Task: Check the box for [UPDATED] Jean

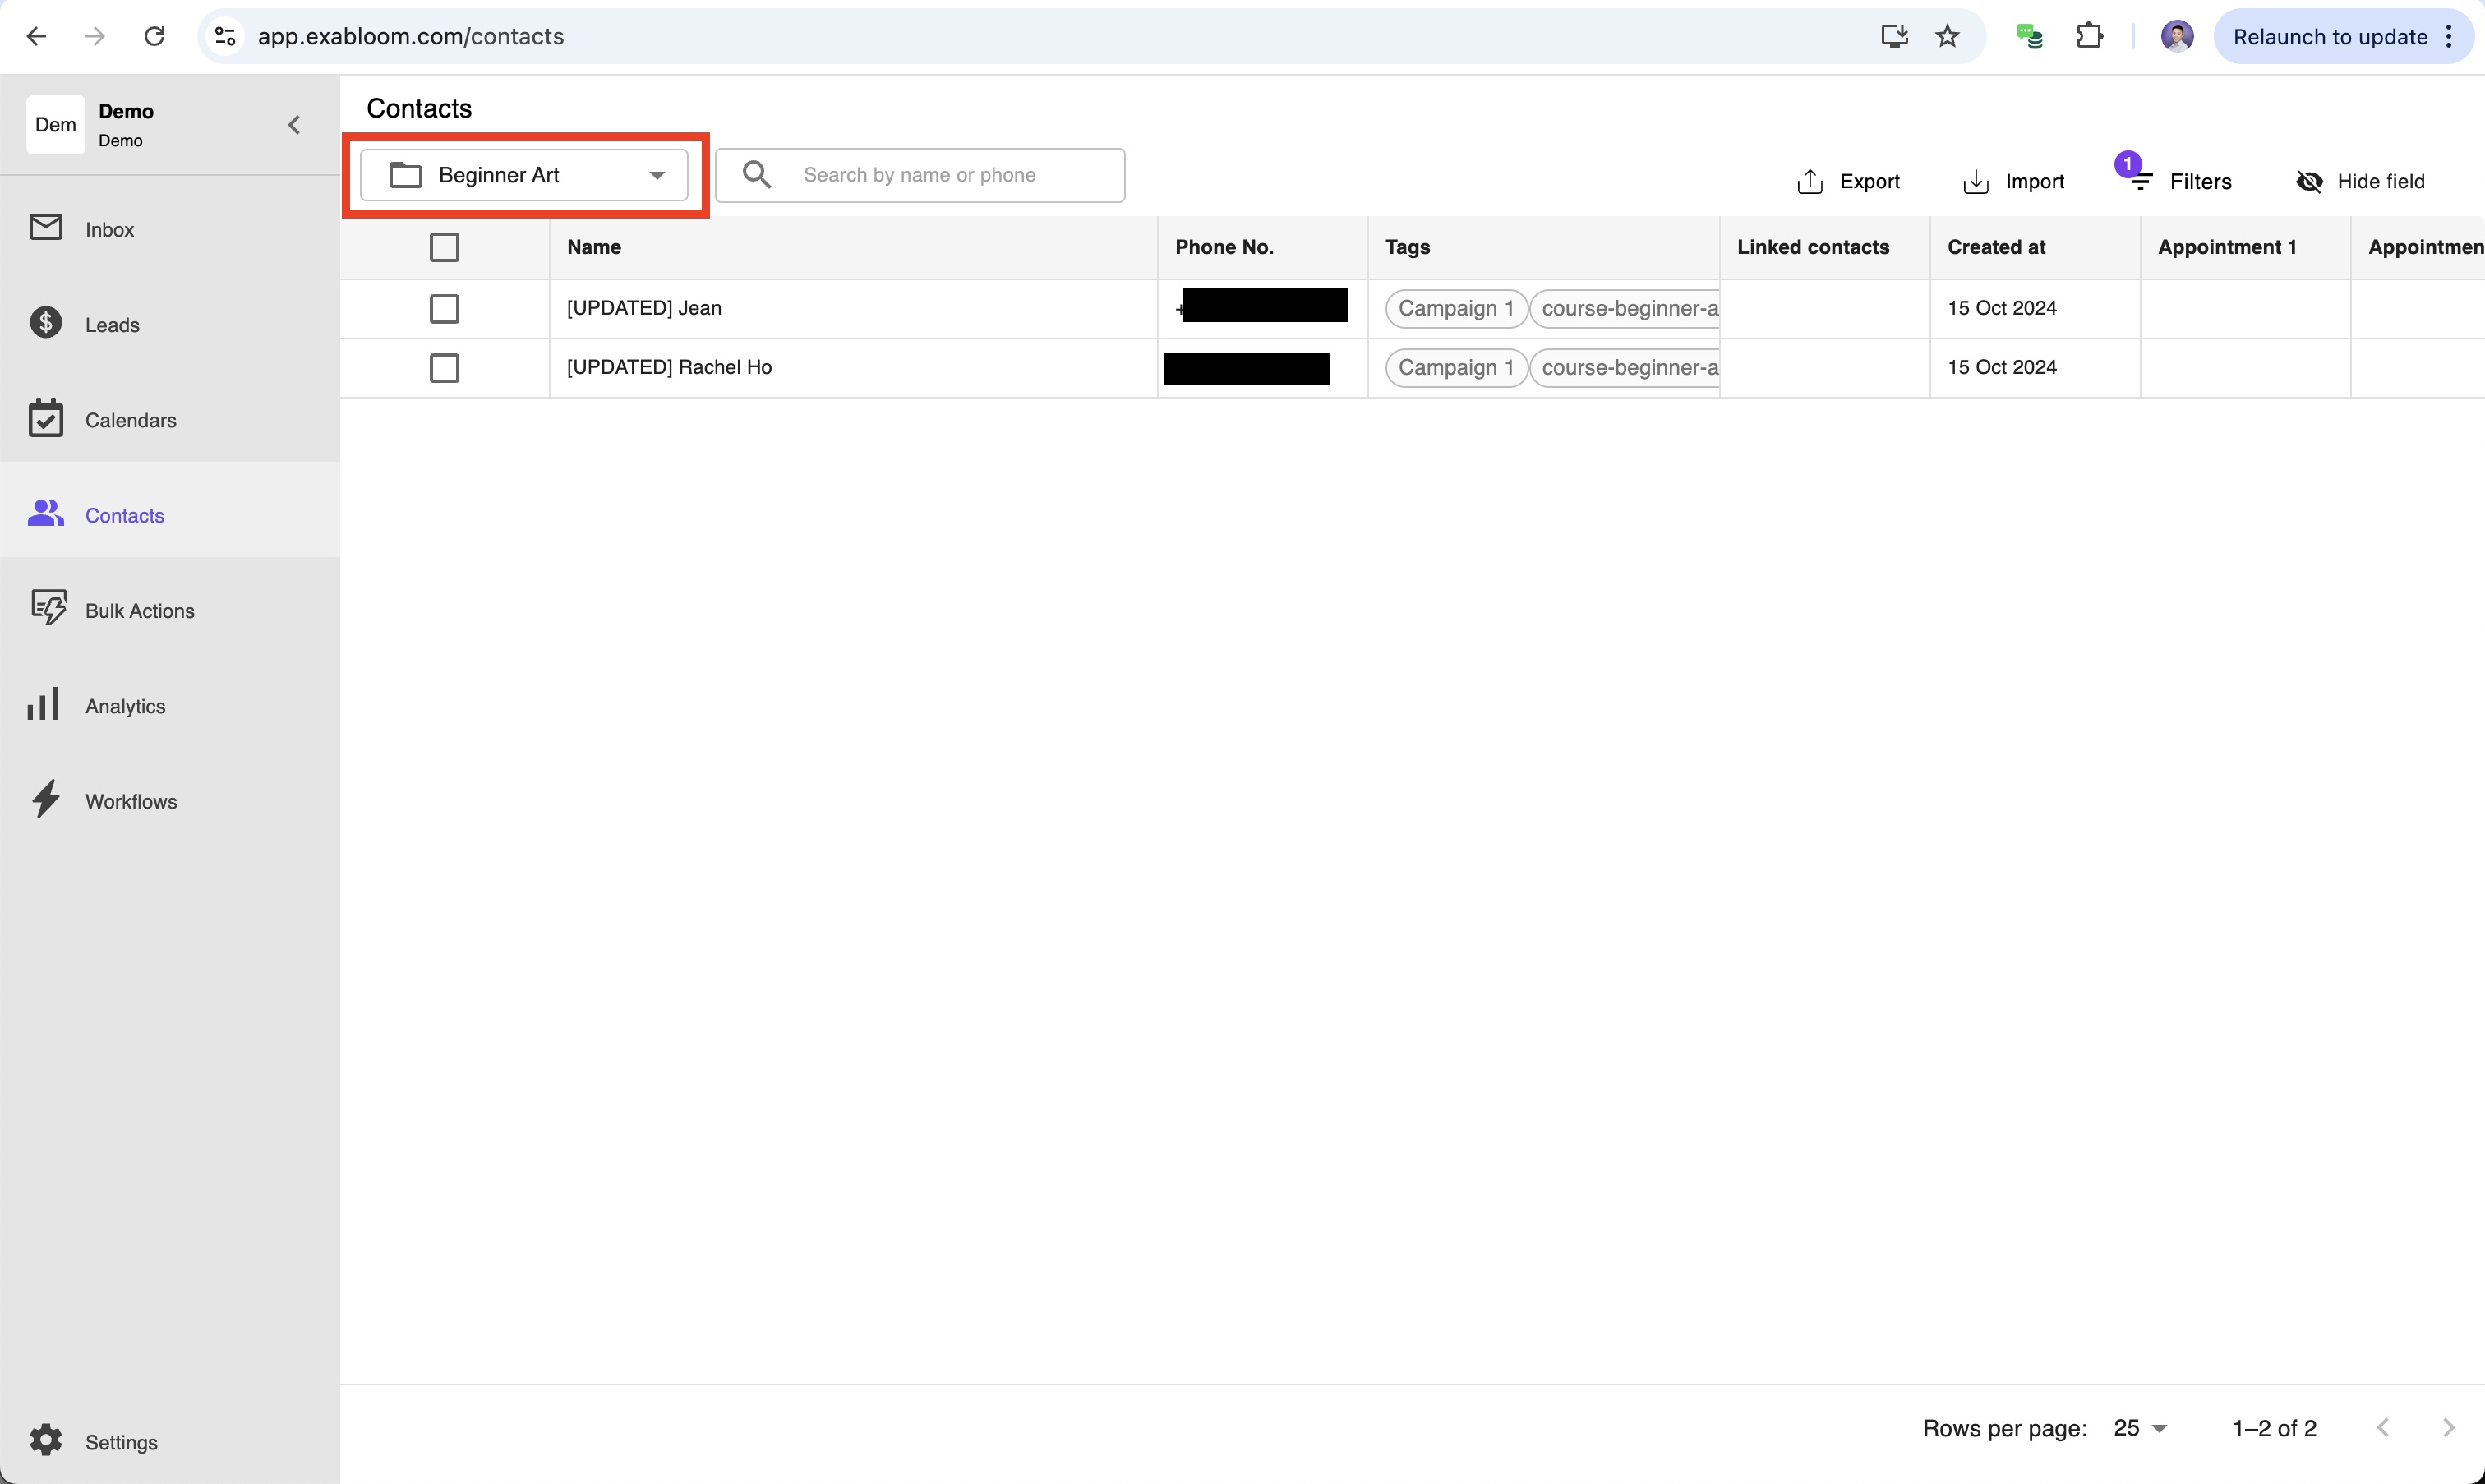Action: (x=444, y=308)
